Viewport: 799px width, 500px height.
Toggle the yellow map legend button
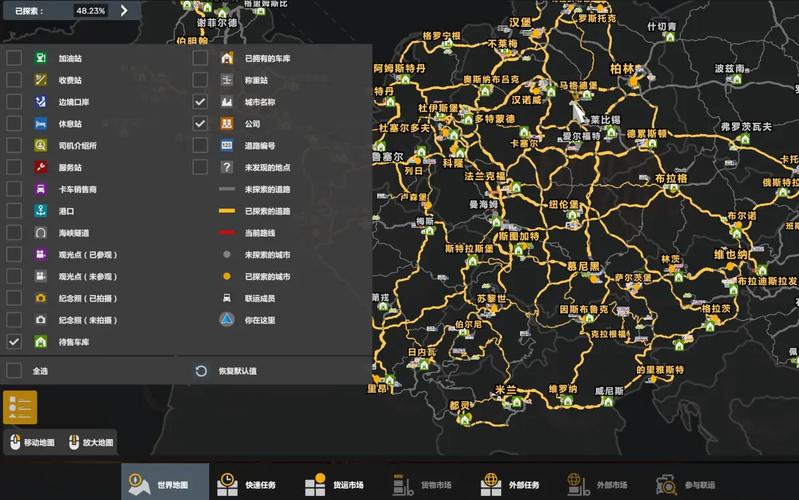click(20, 408)
